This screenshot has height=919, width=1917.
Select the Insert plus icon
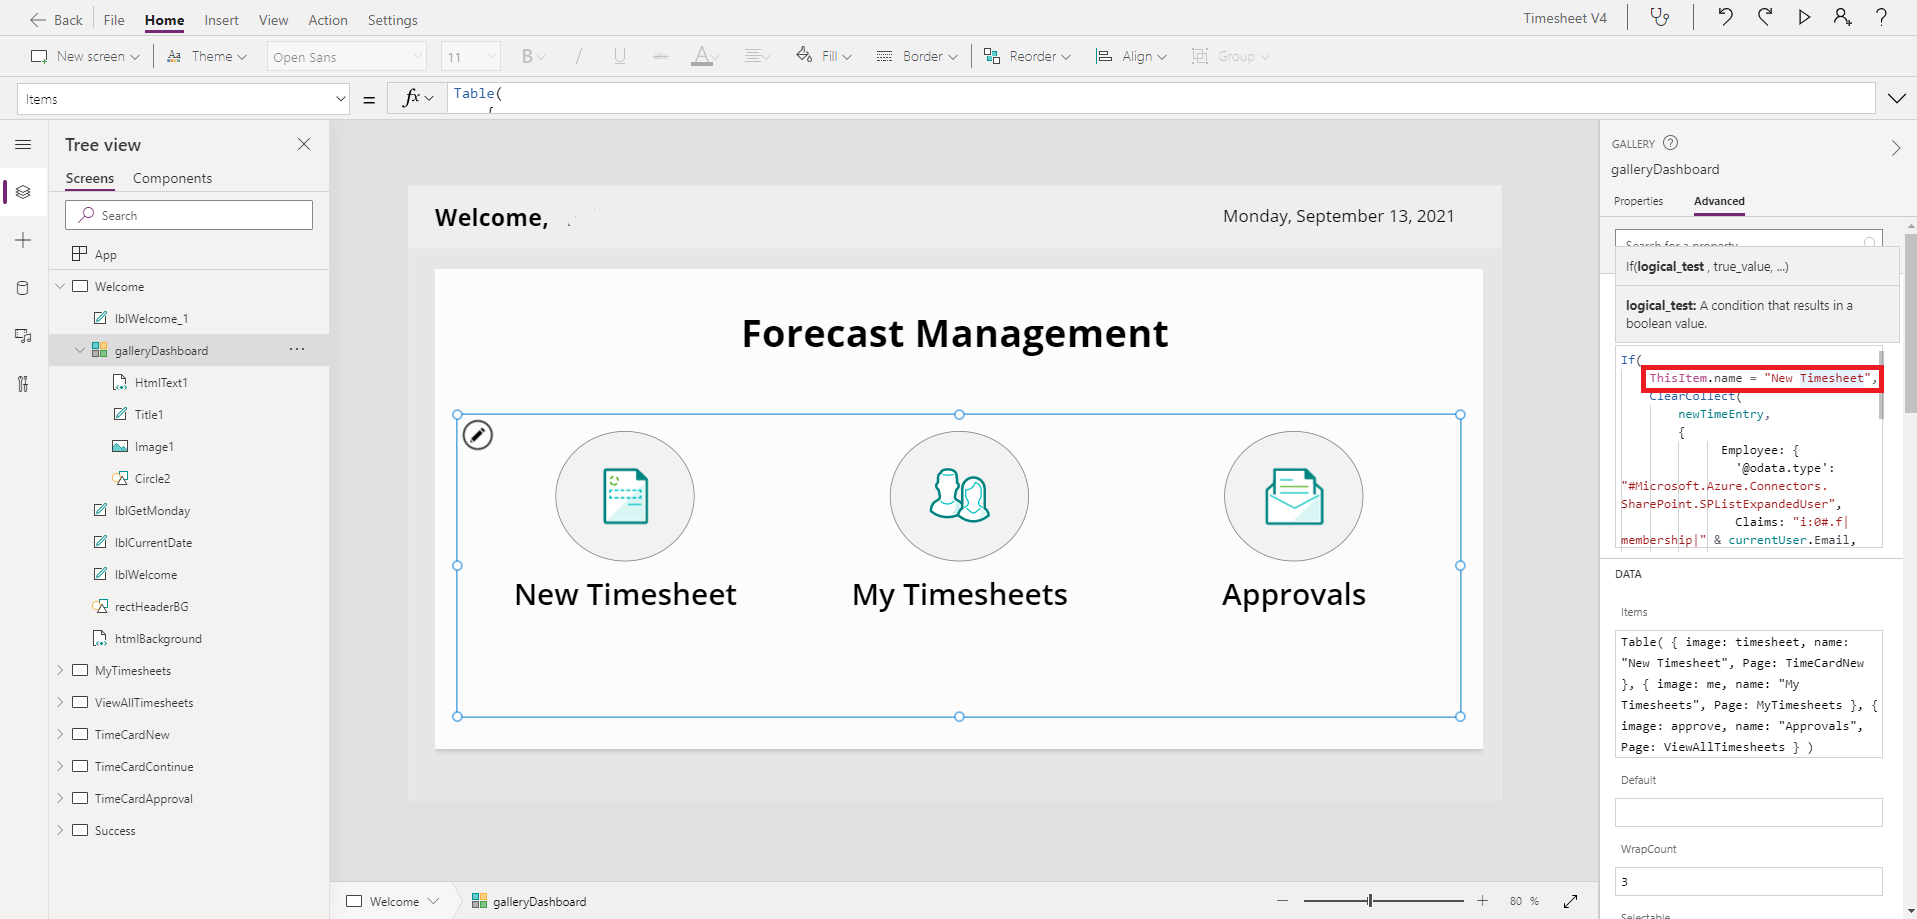[23, 240]
